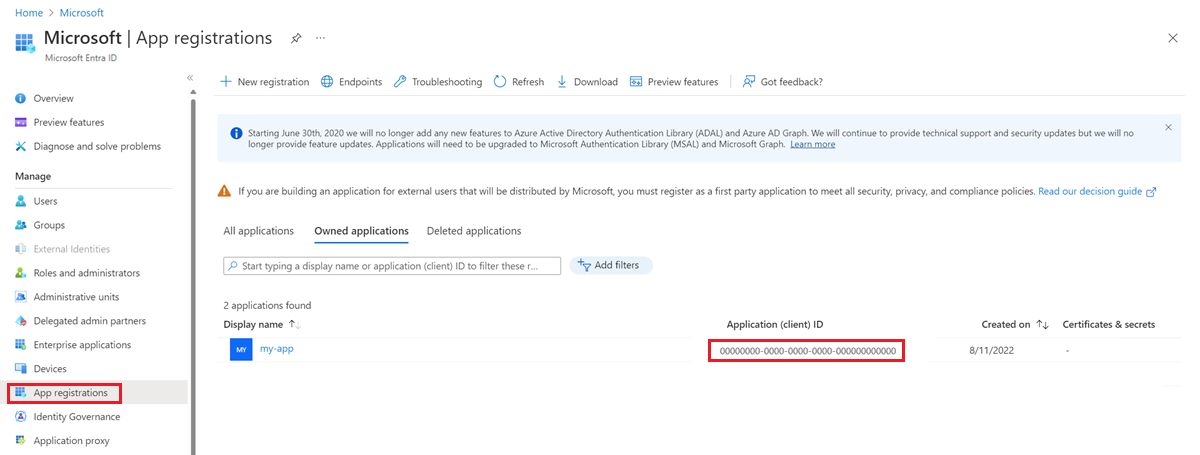Switch to Deleted applications tab

tap(474, 231)
